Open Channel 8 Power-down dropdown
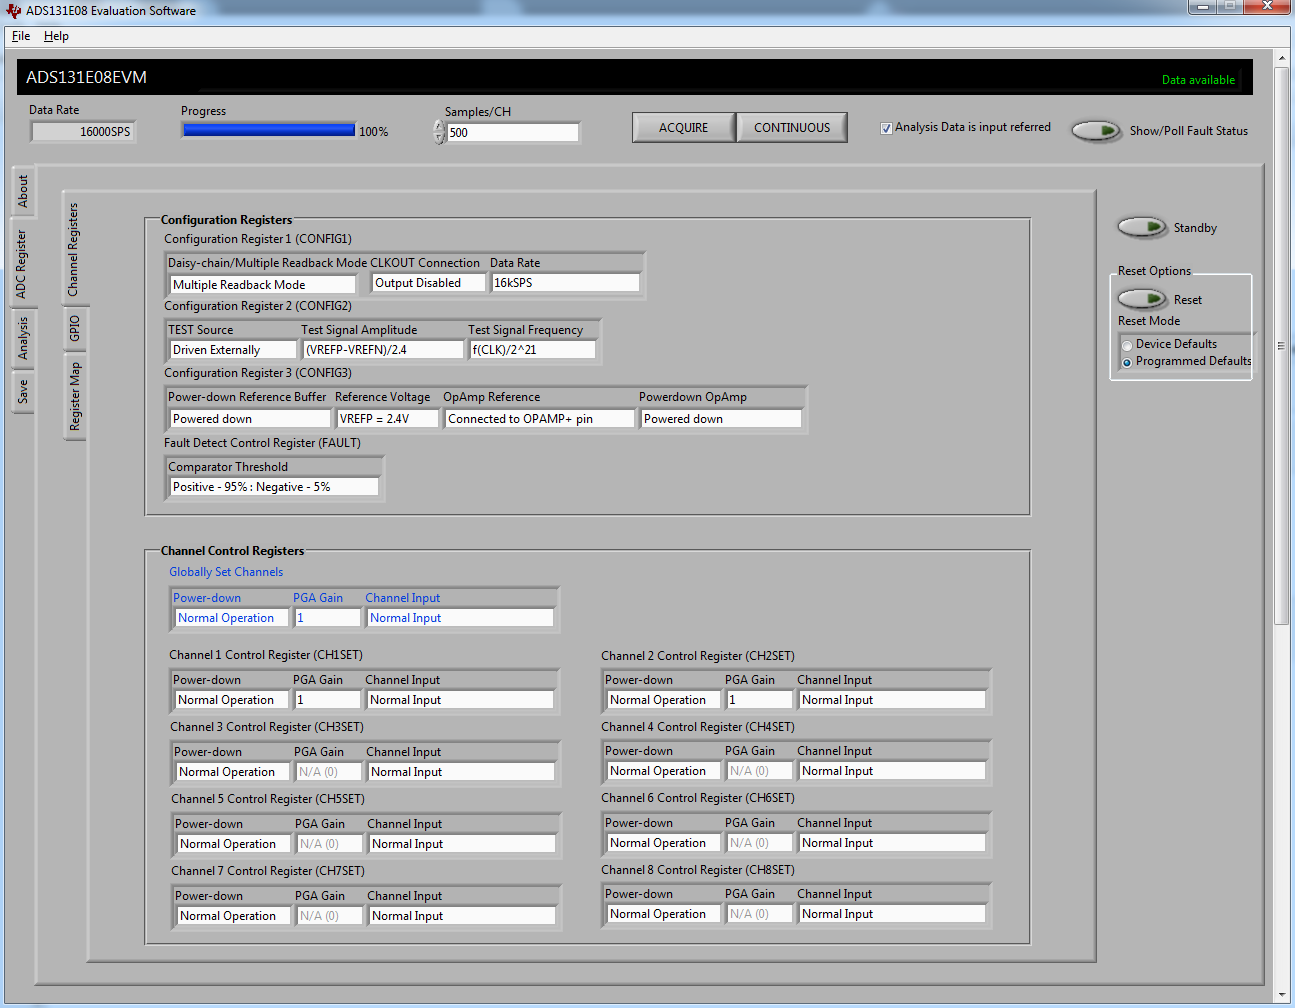 [664, 914]
